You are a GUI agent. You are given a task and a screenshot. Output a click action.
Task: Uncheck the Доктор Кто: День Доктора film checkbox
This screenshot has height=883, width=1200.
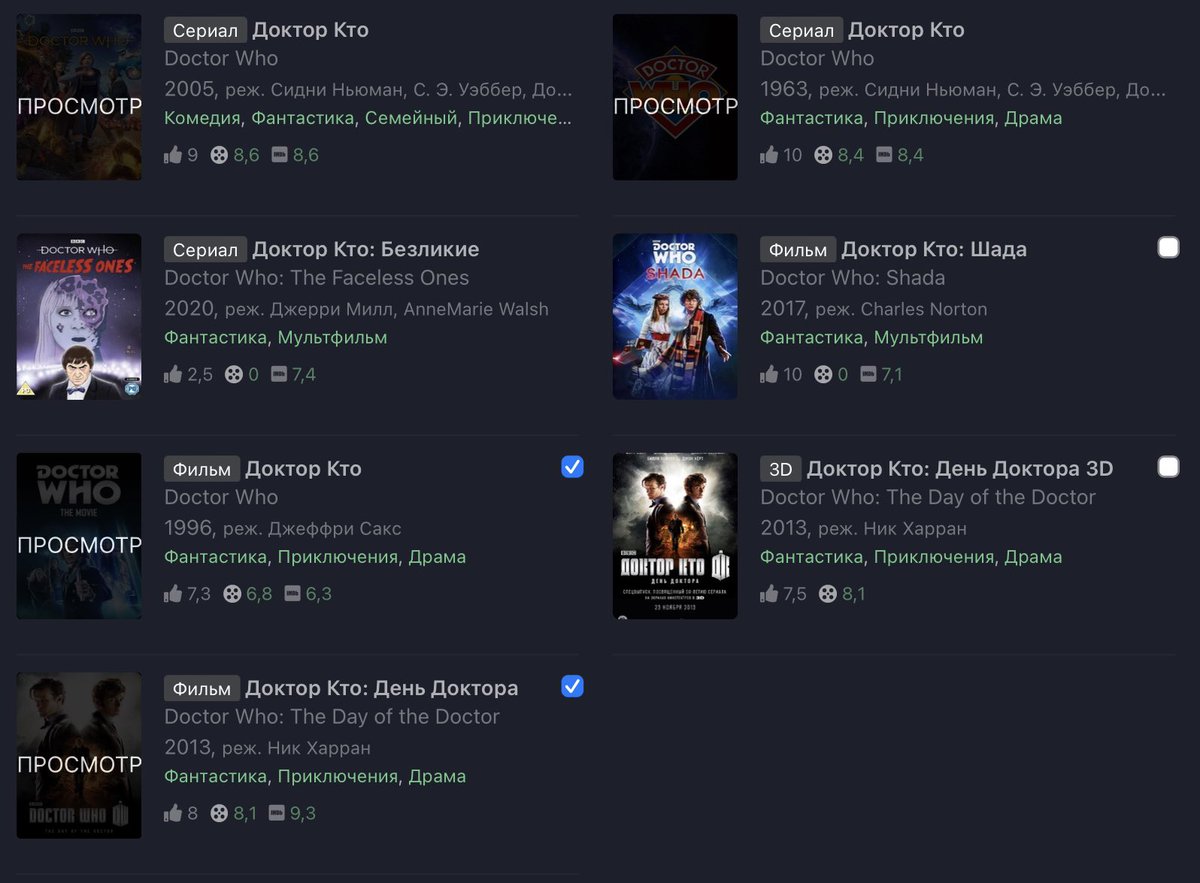point(572,686)
